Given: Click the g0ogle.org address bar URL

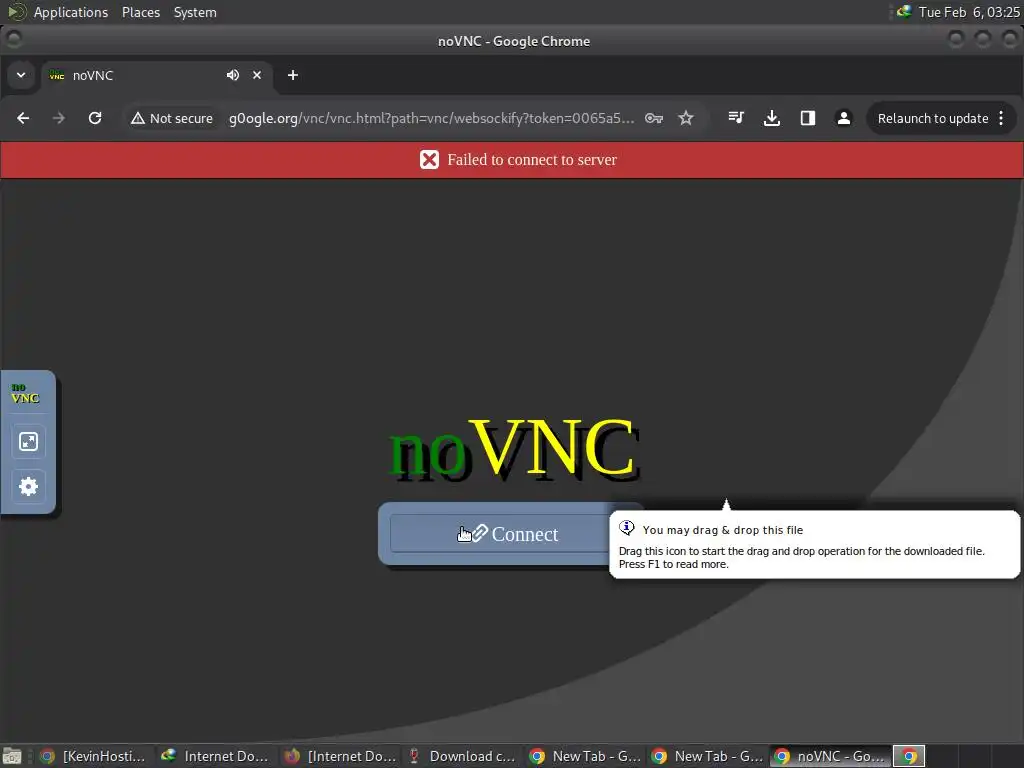Looking at the screenshot, I should coord(431,118).
